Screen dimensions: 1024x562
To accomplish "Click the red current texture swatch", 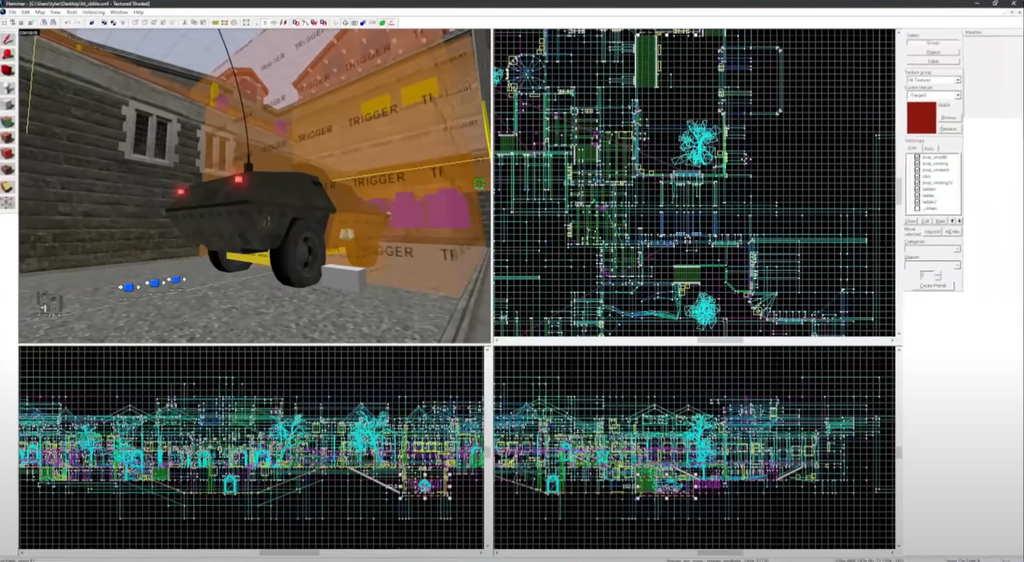I will pos(920,117).
